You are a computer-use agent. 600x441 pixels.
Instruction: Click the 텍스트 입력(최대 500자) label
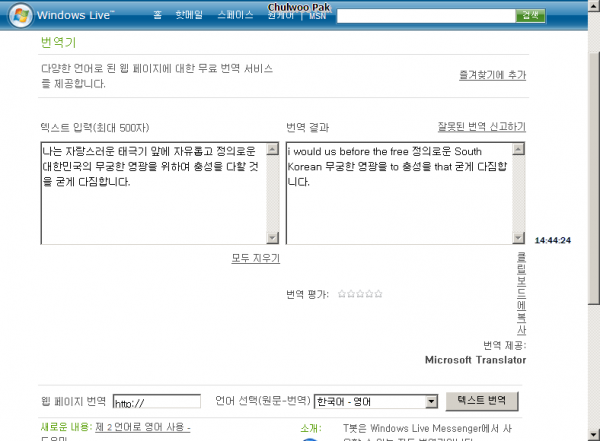click(95, 127)
